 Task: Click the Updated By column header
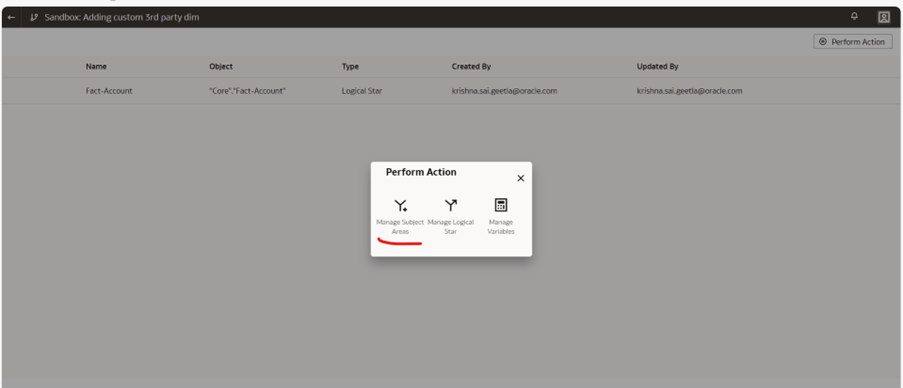pos(658,66)
